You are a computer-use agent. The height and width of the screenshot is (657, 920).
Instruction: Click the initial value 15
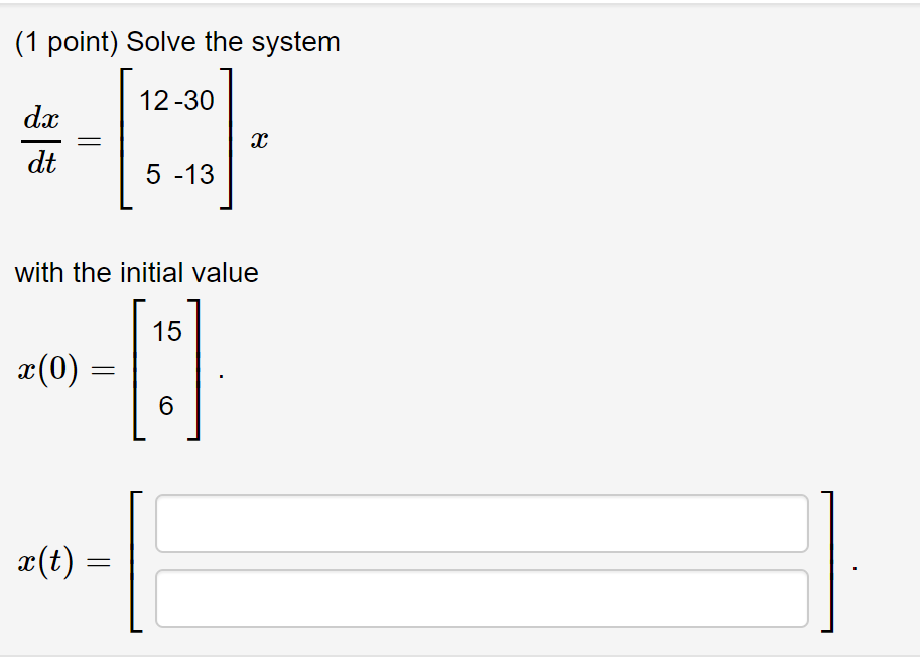(x=167, y=330)
